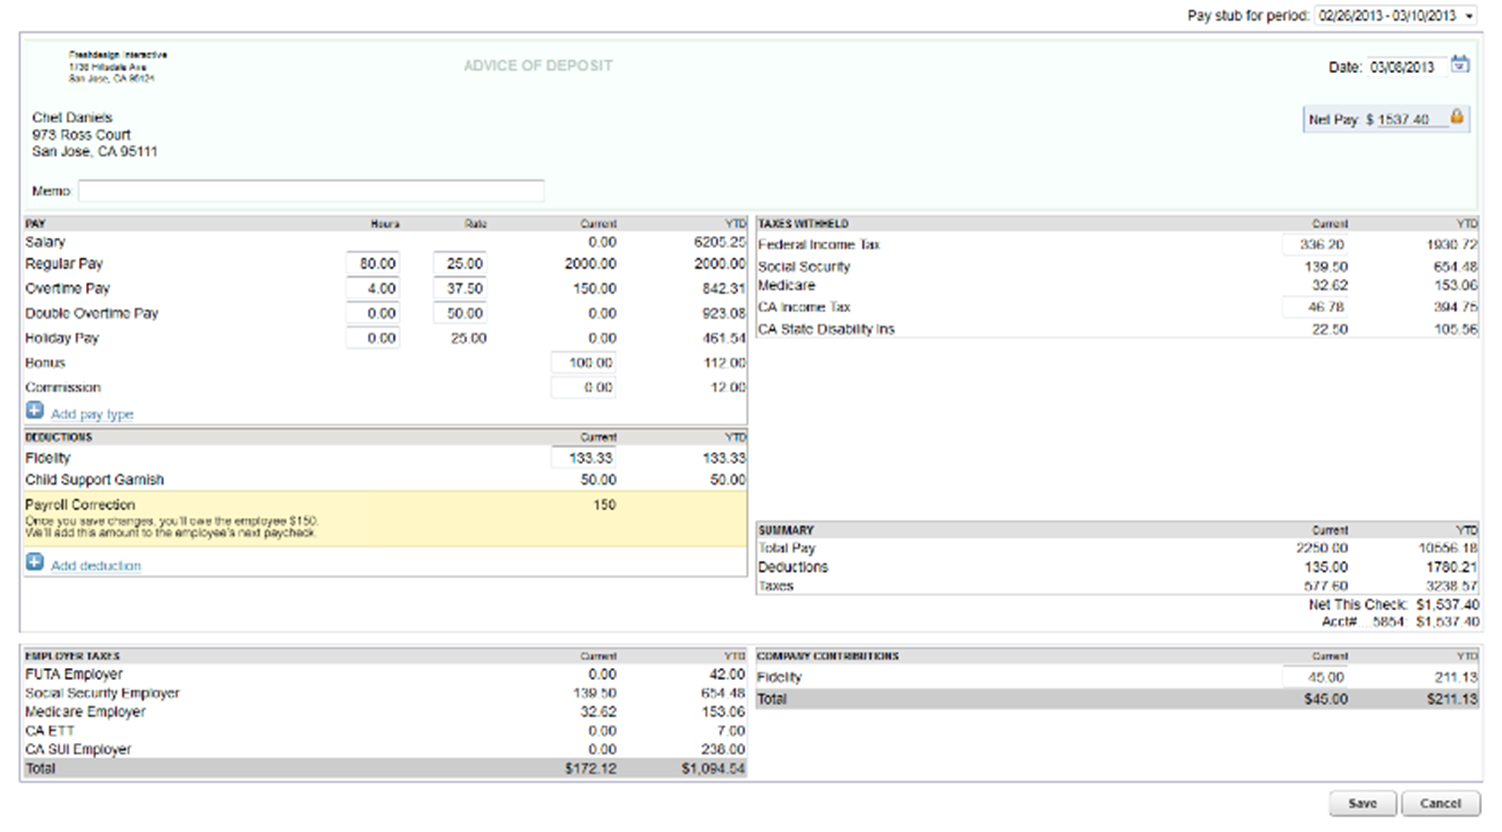Image resolution: width=1502 pixels, height=832 pixels.
Task: Edit CA Income Tax current field
Action: click(1316, 307)
